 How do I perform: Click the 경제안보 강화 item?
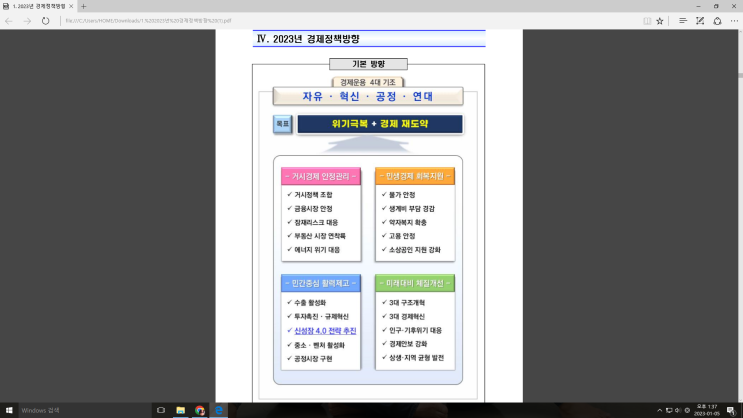click(x=408, y=344)
